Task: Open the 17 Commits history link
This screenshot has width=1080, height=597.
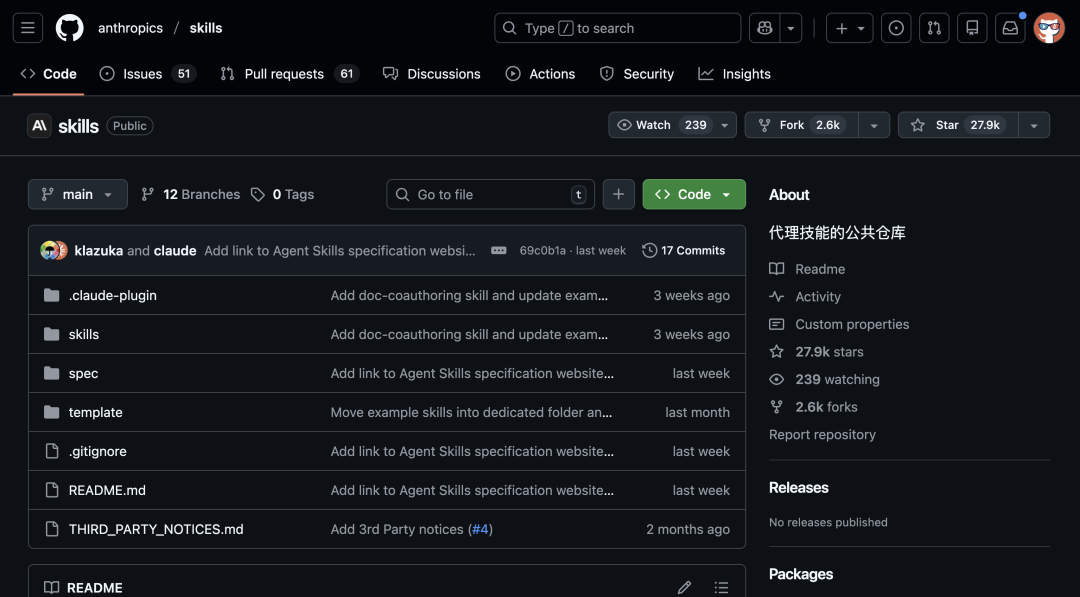Action: [x=684, y=251]
